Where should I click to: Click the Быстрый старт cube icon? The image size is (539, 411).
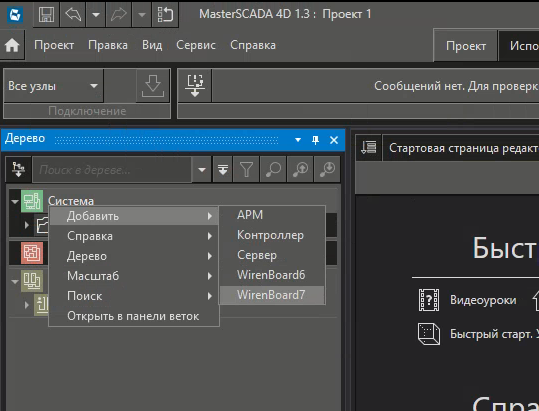point(429,334)
